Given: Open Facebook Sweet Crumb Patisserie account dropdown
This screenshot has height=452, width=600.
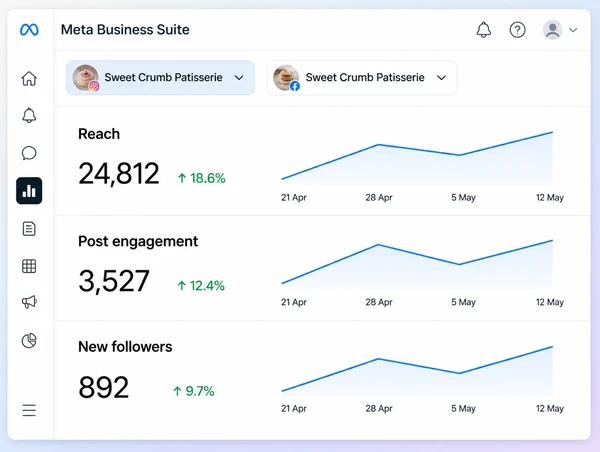Looking at the screenshot, I should click(362, 77).
